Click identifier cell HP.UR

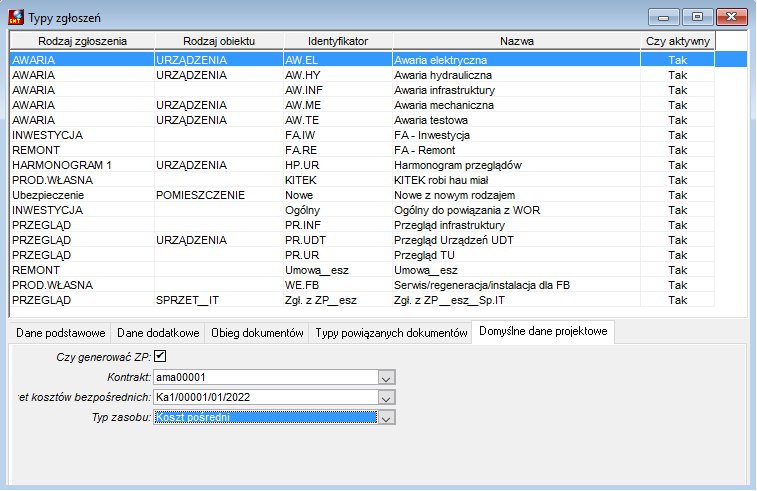[338, 165]
